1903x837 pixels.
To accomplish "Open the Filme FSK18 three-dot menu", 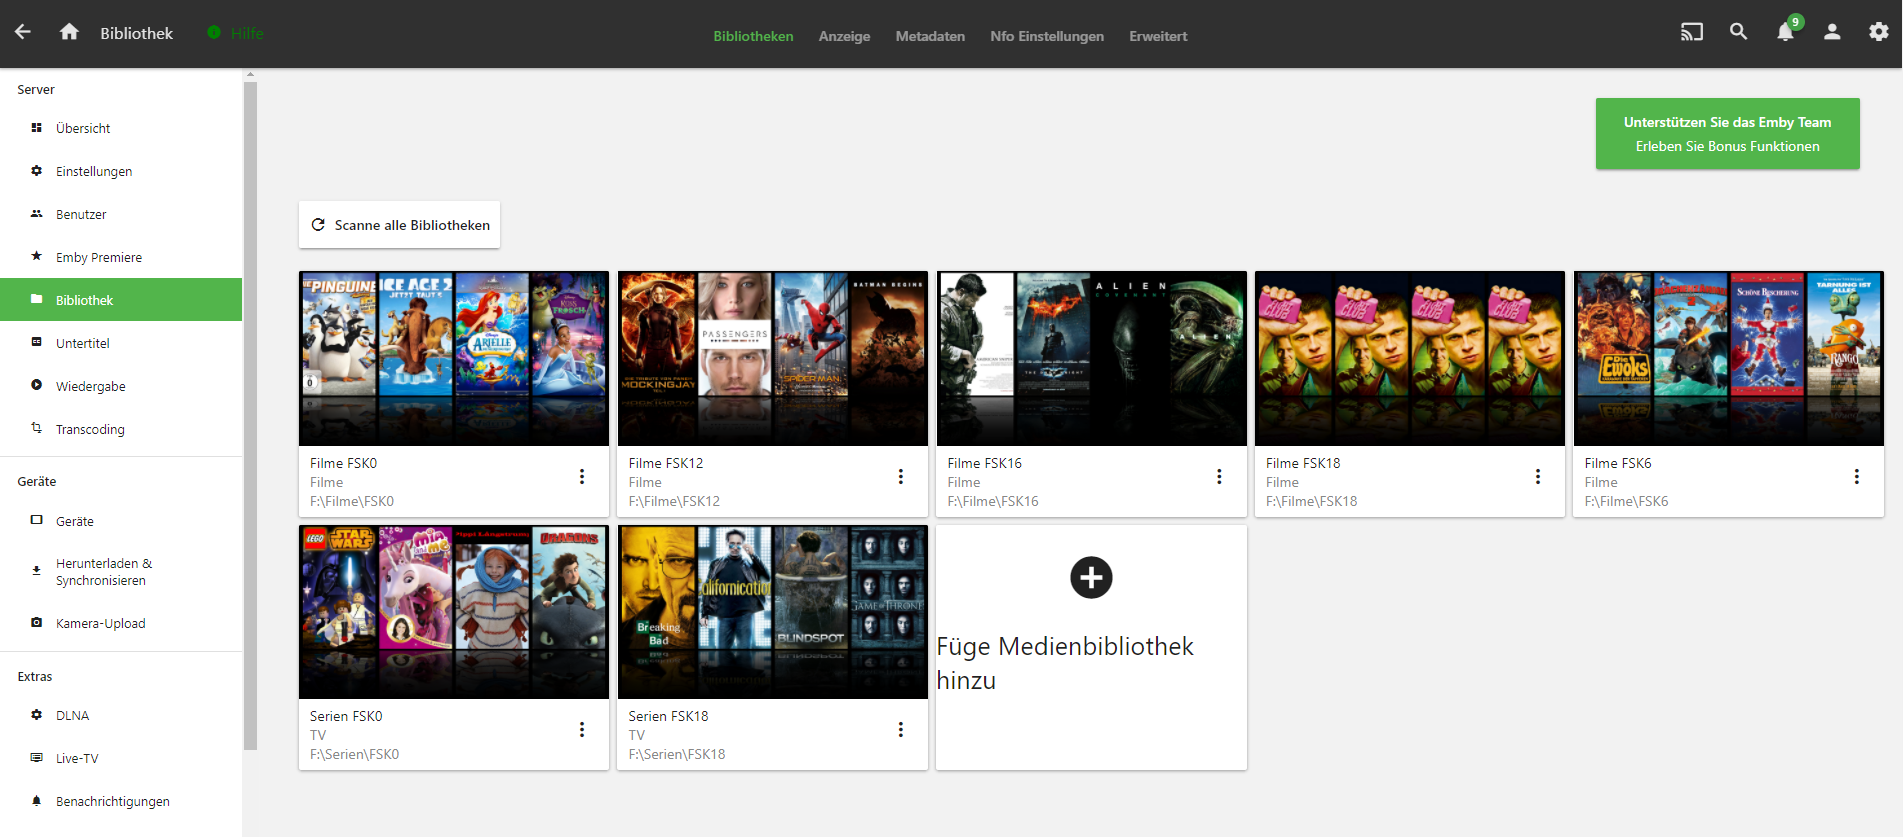I will 1538,477.
